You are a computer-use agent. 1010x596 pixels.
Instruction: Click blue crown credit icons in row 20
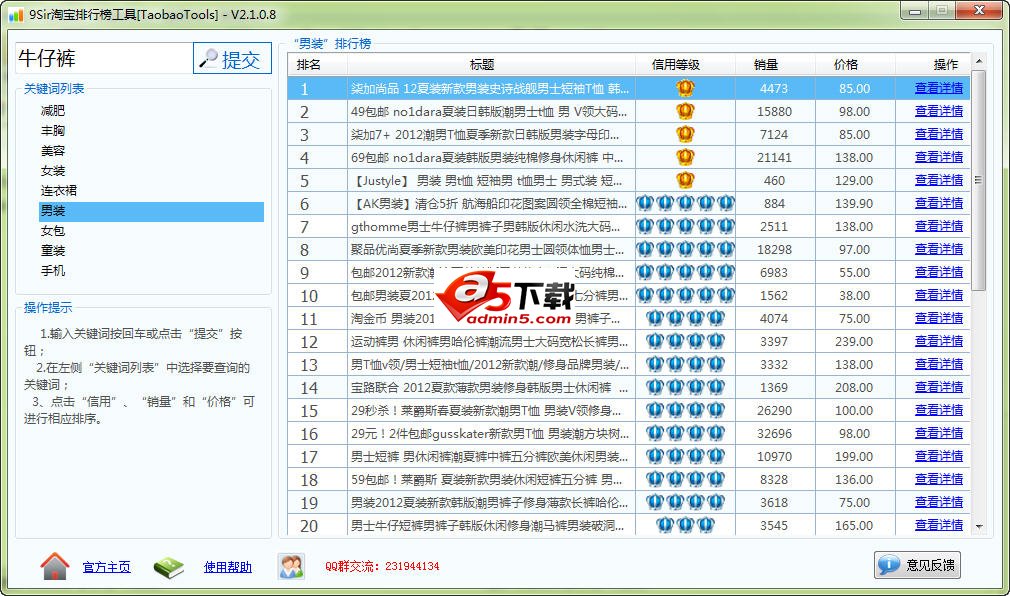point(685,525)
